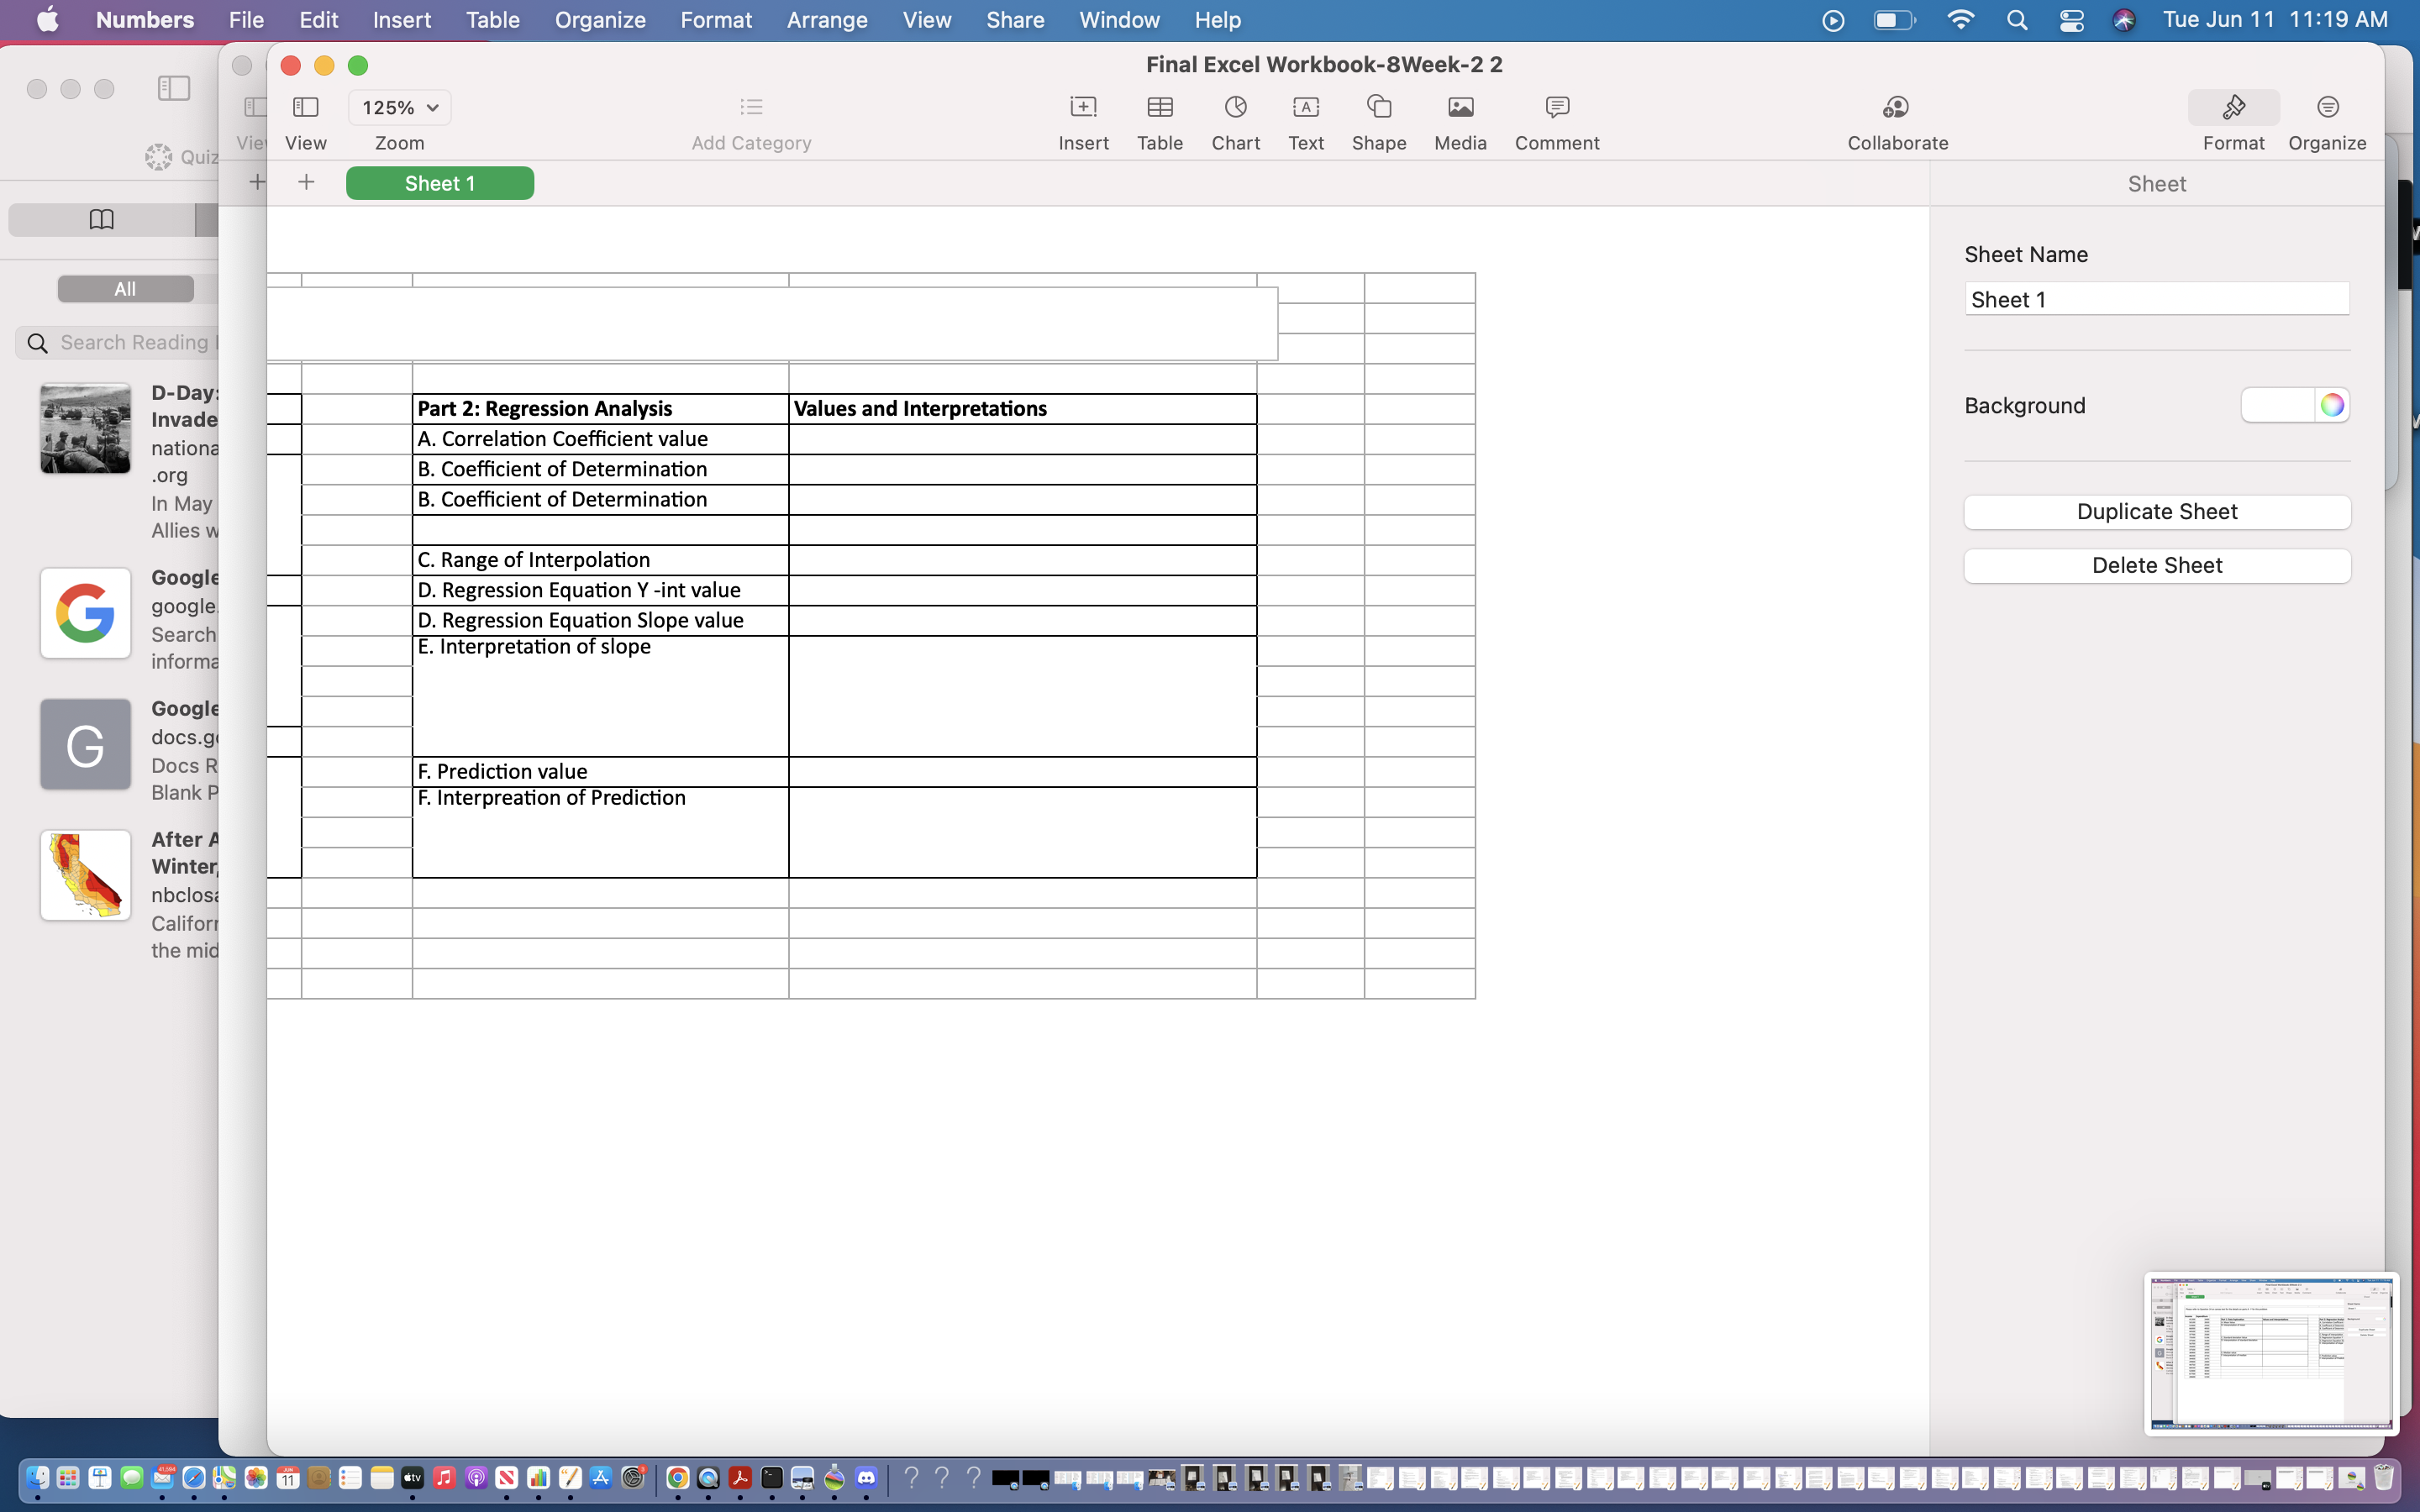Screen dimensions: 2420x1512
Task: Click the Delete Sheet button
Action: tap(2156, 566)
